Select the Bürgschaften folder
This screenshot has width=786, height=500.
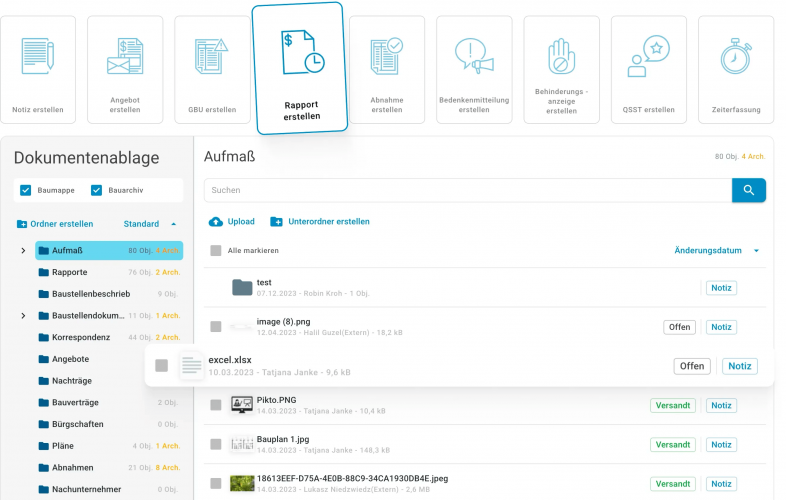(x=109, y=424)
